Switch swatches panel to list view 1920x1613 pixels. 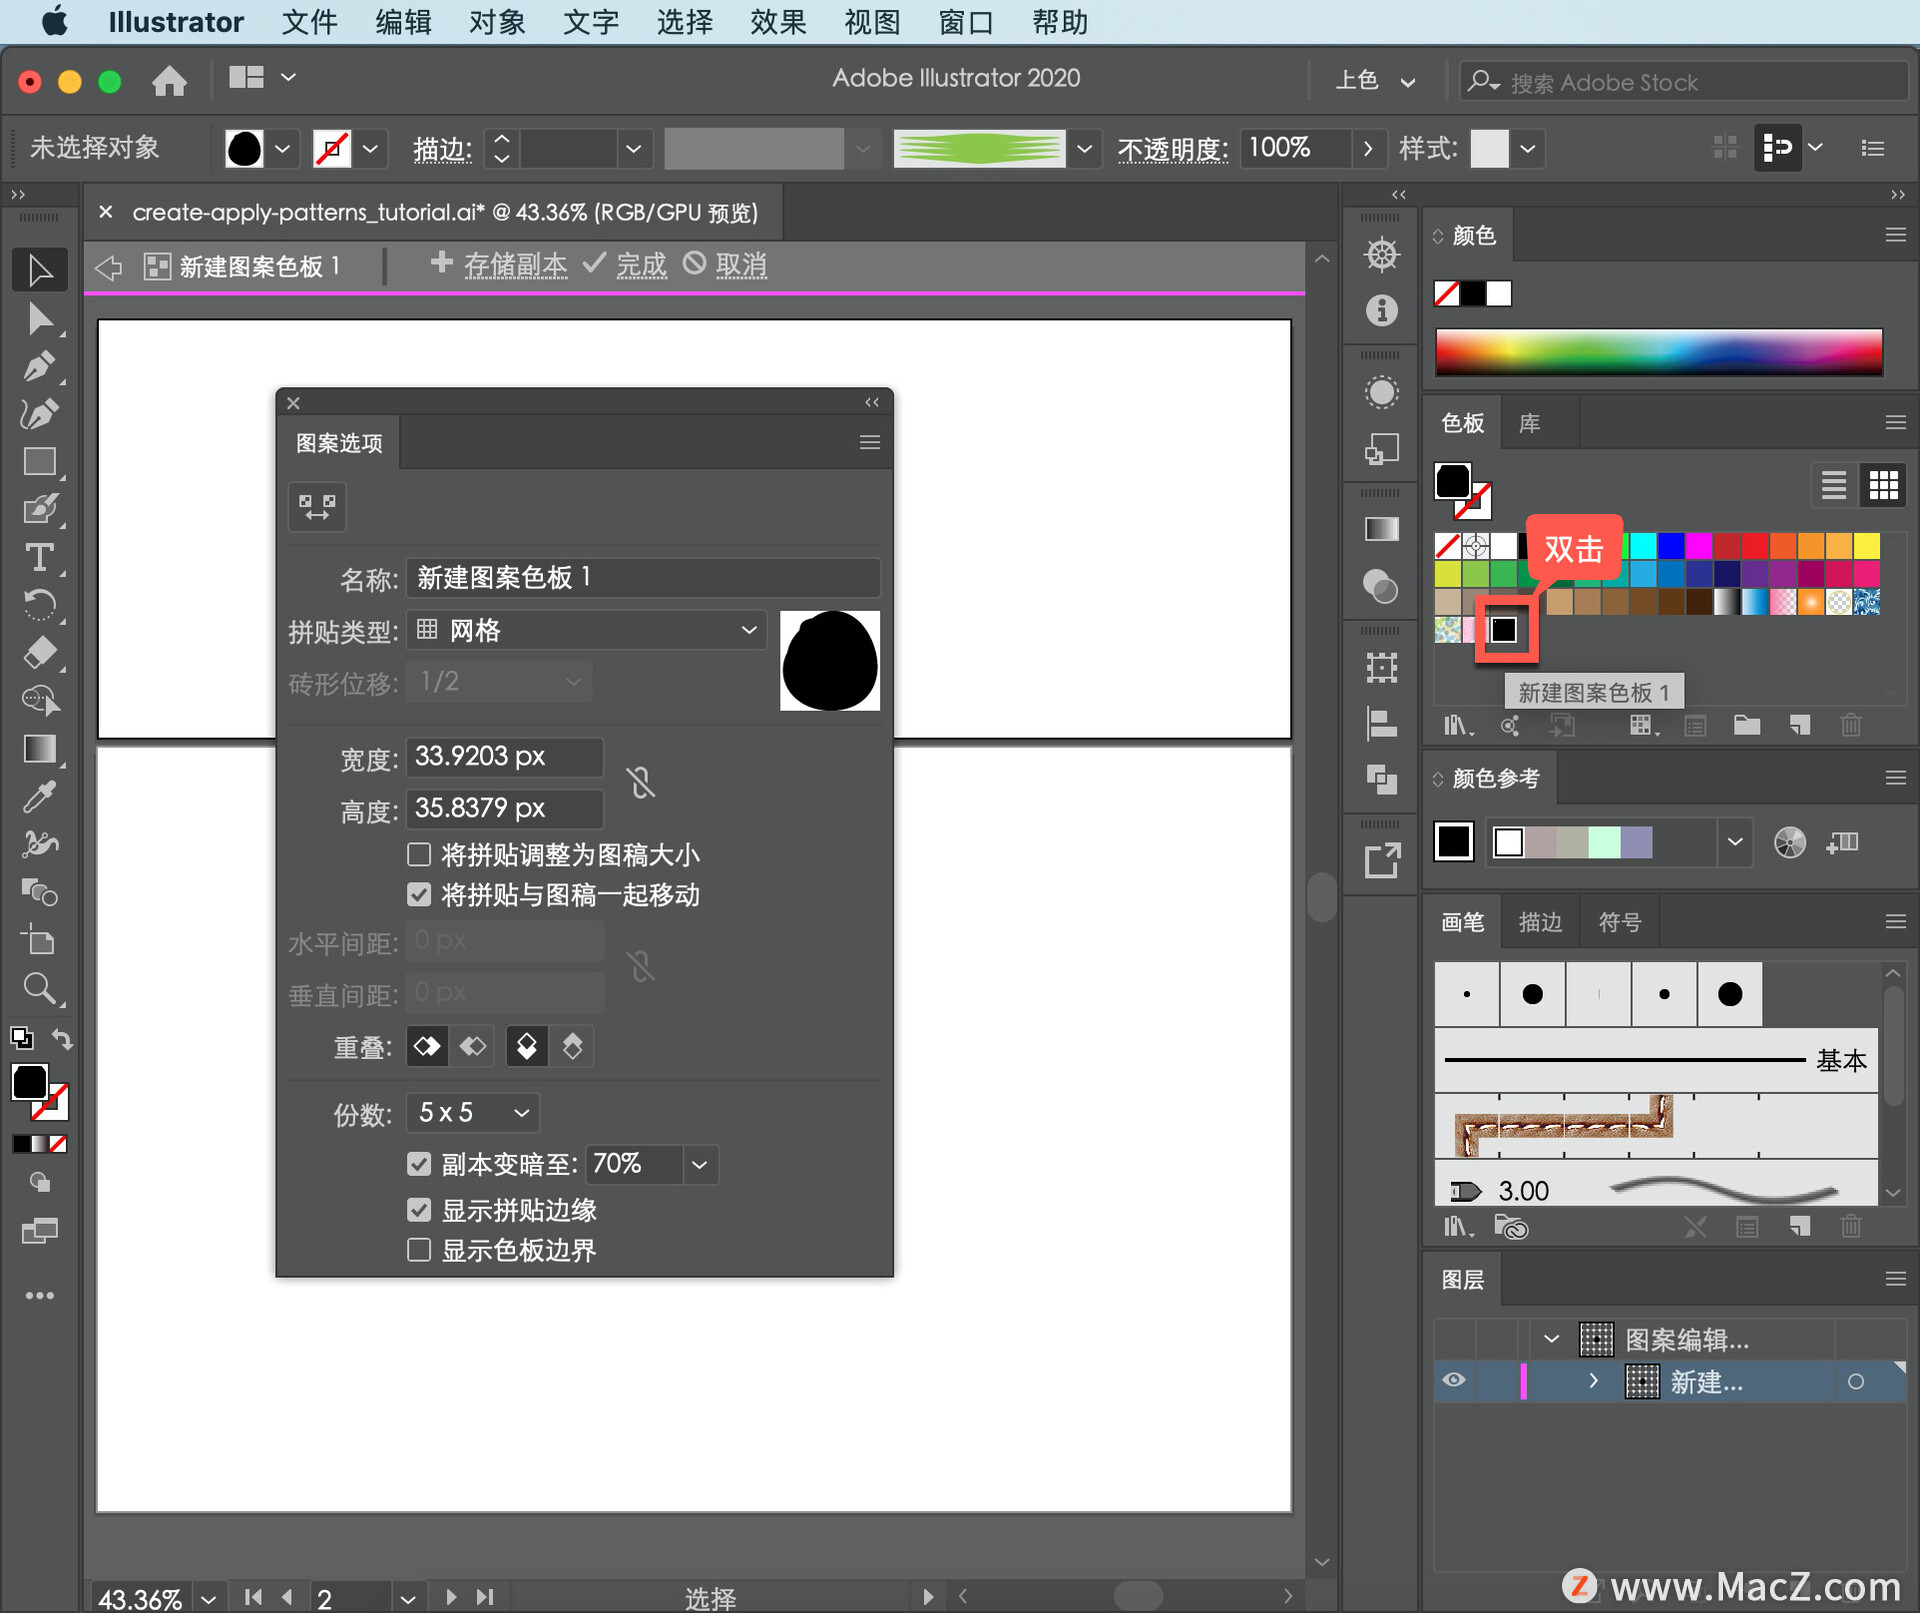(1833, 486)
